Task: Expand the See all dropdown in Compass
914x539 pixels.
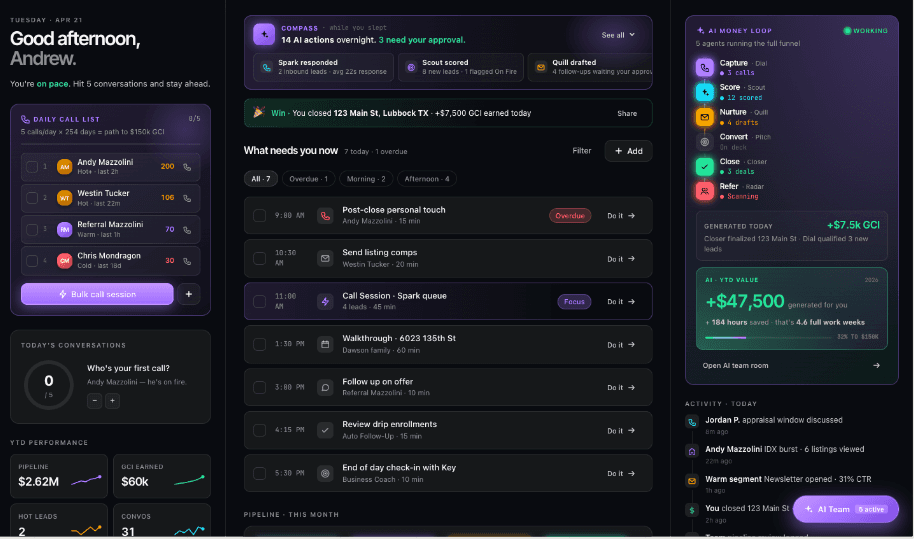Action: 618,35
